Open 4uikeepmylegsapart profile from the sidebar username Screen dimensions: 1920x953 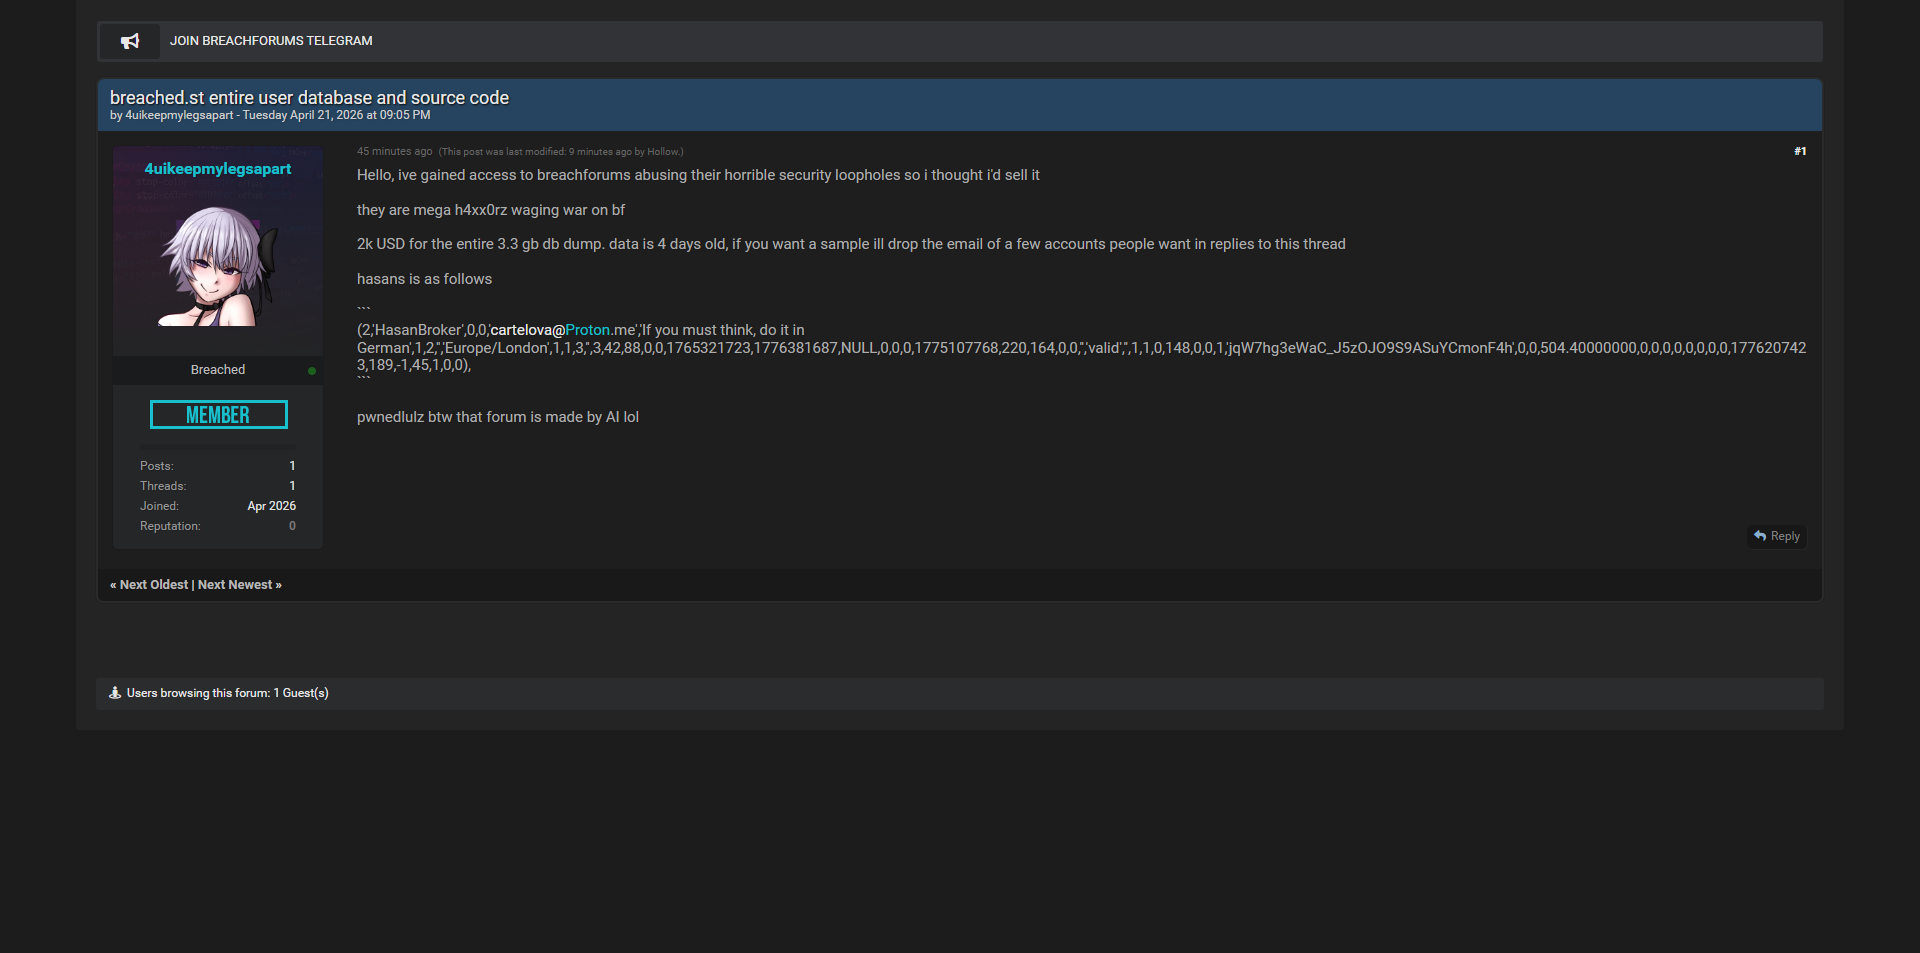point(218,169)
